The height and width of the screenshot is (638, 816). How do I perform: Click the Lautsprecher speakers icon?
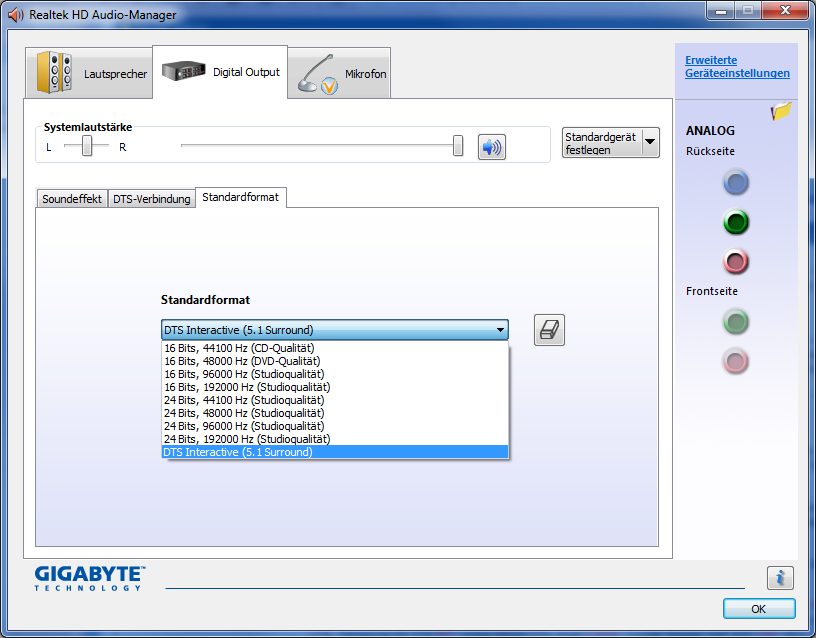(x=54, y=72)
